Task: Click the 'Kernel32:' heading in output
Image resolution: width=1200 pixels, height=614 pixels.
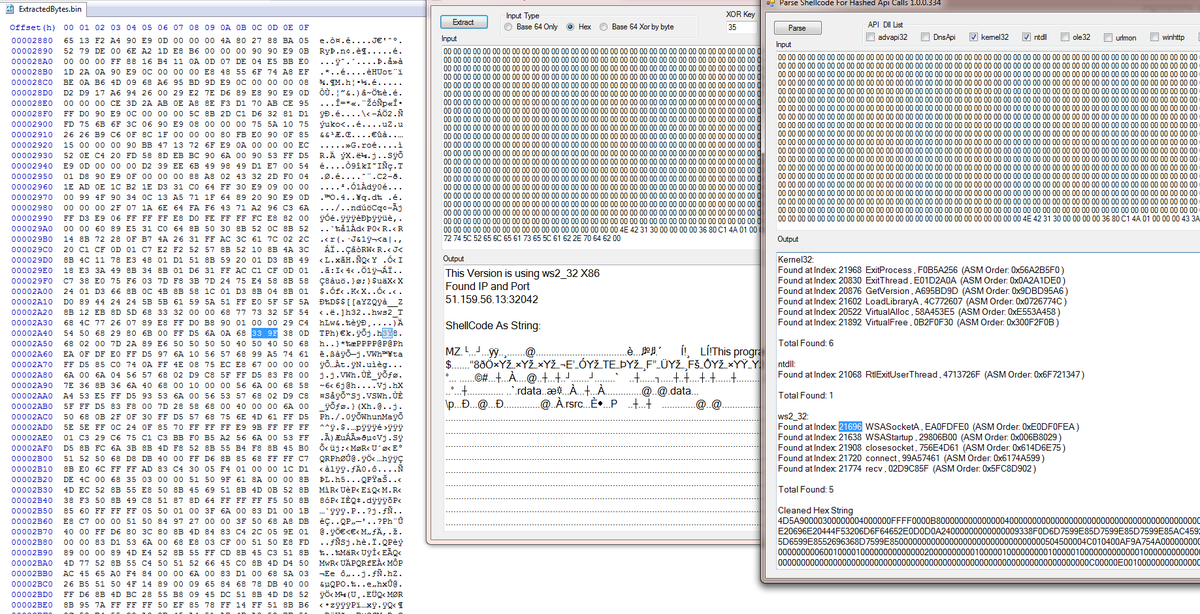Action: click(x=794, y=259)
